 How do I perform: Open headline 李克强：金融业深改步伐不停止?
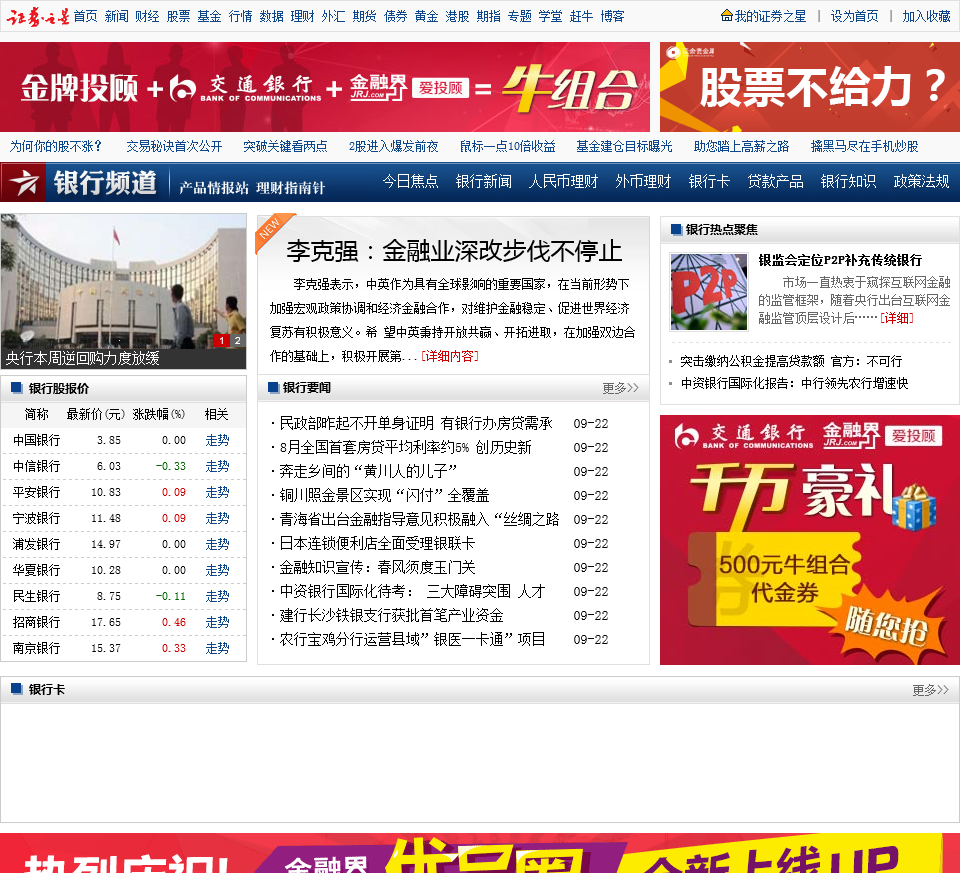(454, 251)
